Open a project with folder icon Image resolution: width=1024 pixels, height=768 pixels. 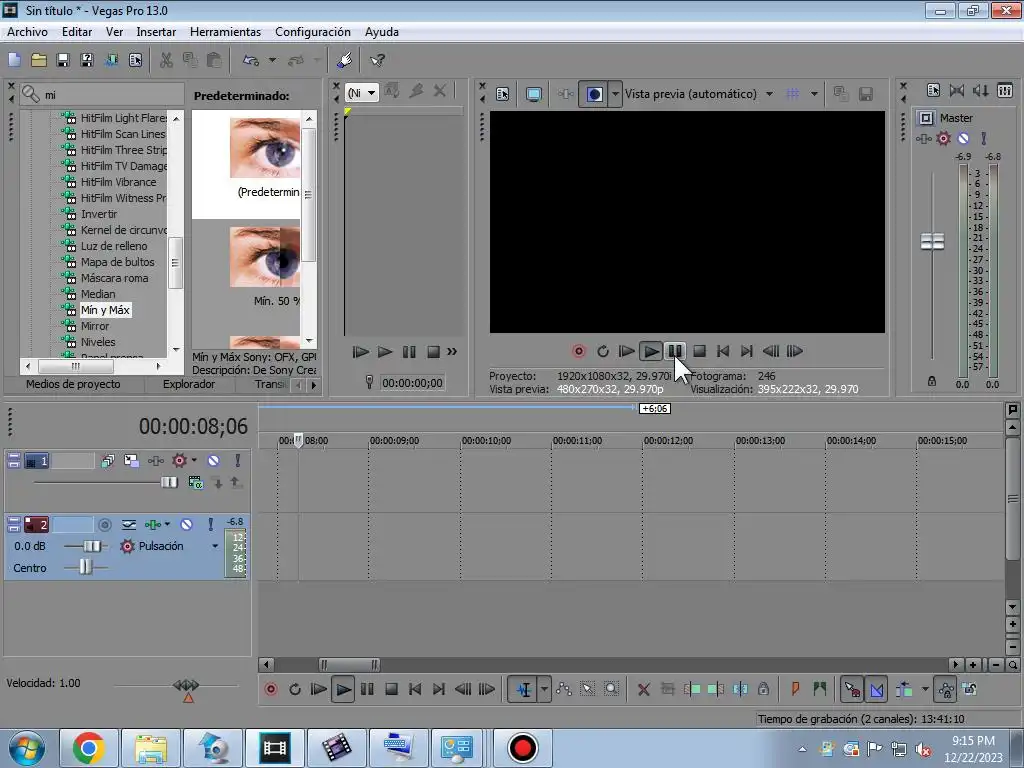(x=39, y=60)
